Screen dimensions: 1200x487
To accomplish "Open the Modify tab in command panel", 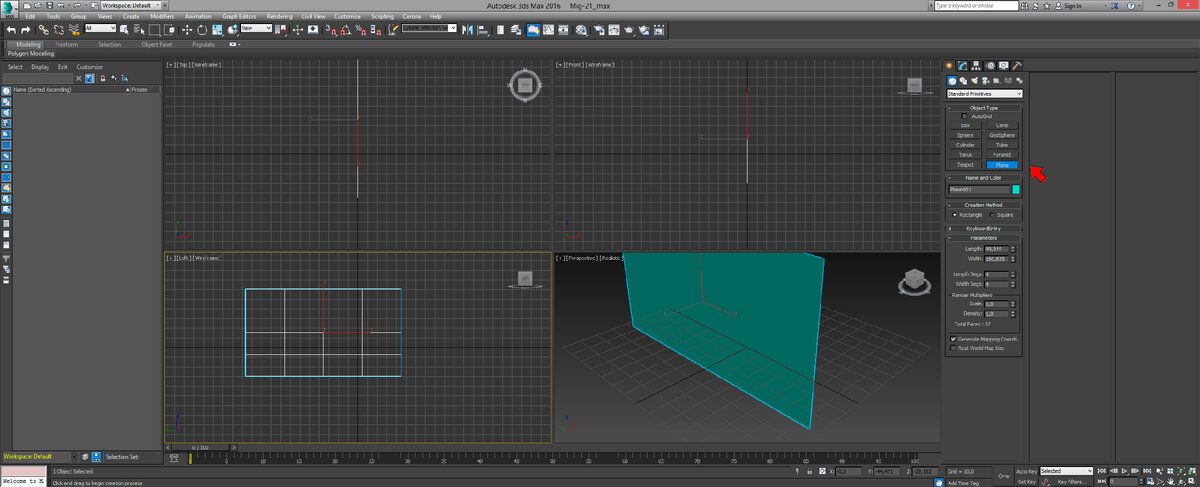I will 962,65.
